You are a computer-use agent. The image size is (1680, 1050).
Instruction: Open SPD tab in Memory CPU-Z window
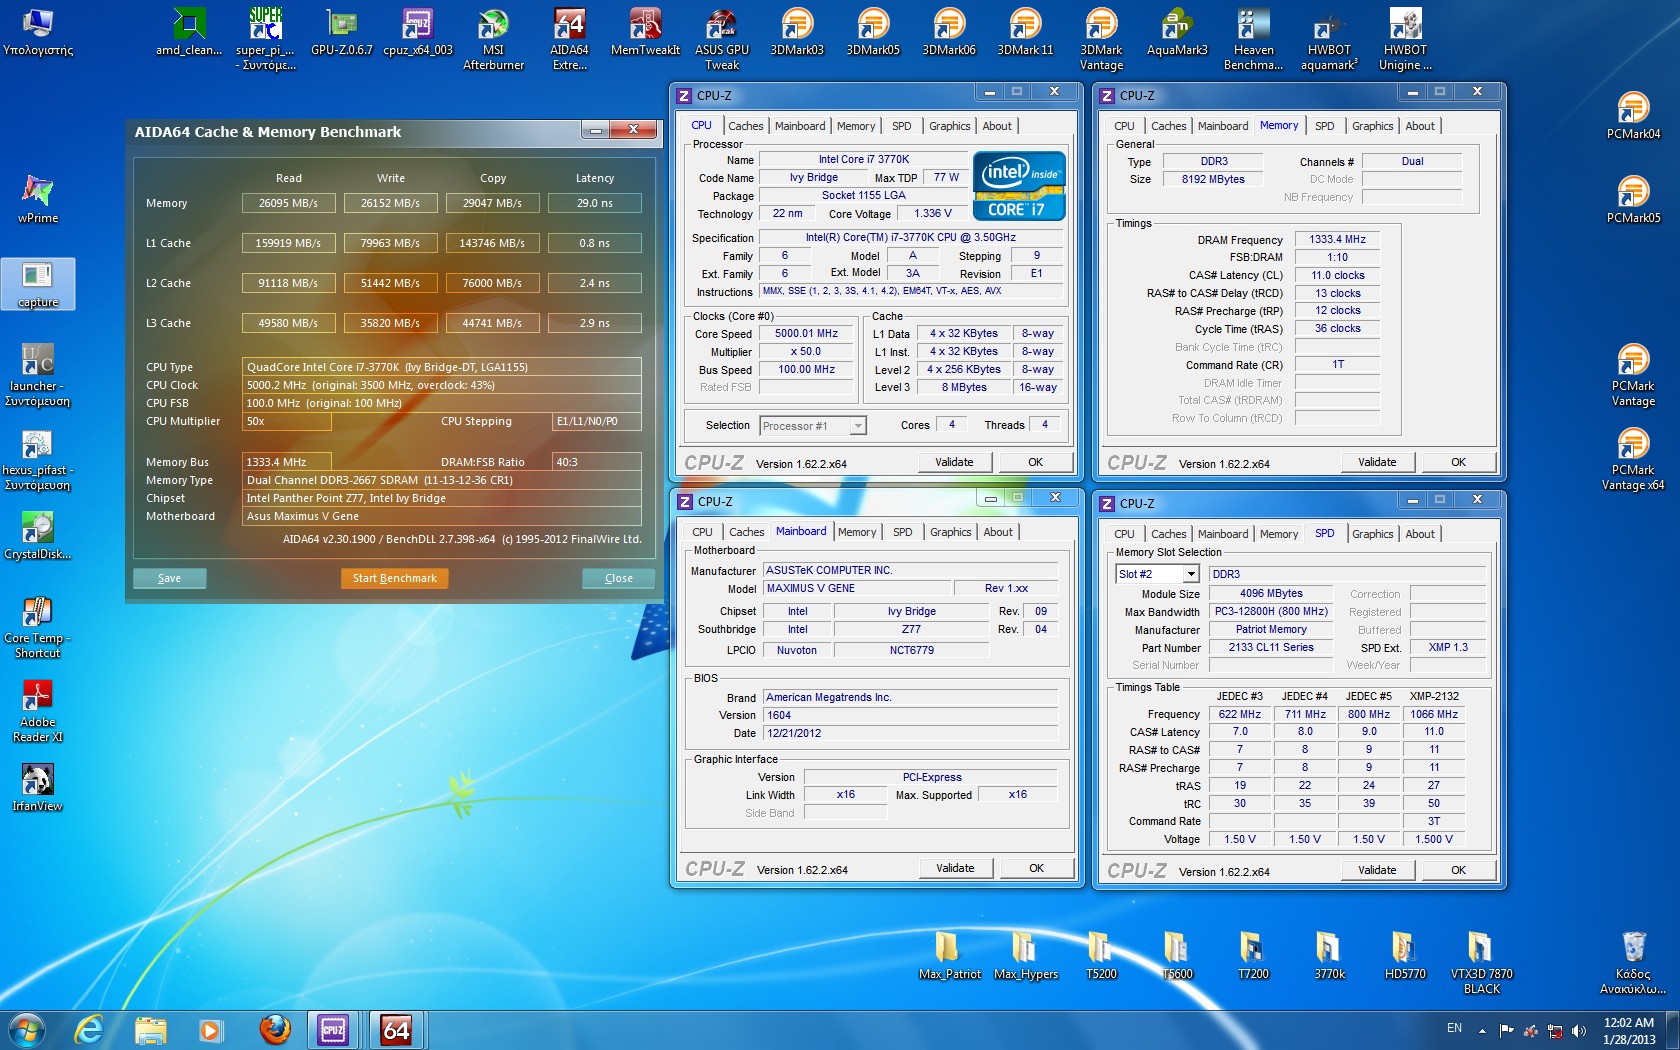pyautogui.click(x=1324, y=126)
